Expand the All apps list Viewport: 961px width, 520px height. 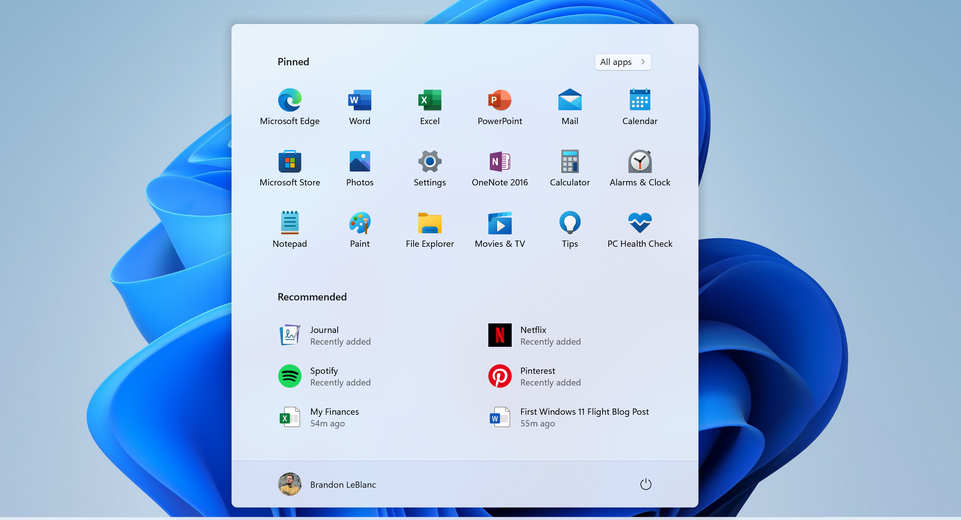(623, 62)
